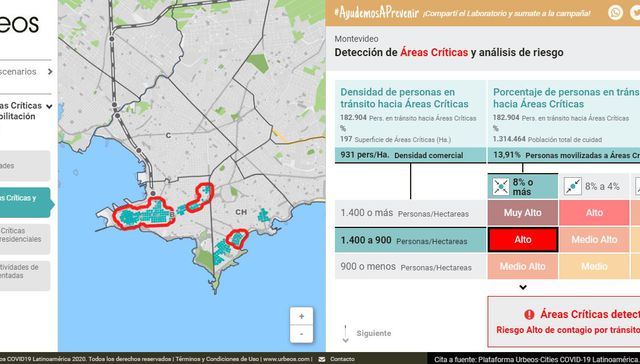Image resolution: width=640 pixels, height=364 pixels.
Task: Select the '8% o más' column header
Action: [522, 186]
